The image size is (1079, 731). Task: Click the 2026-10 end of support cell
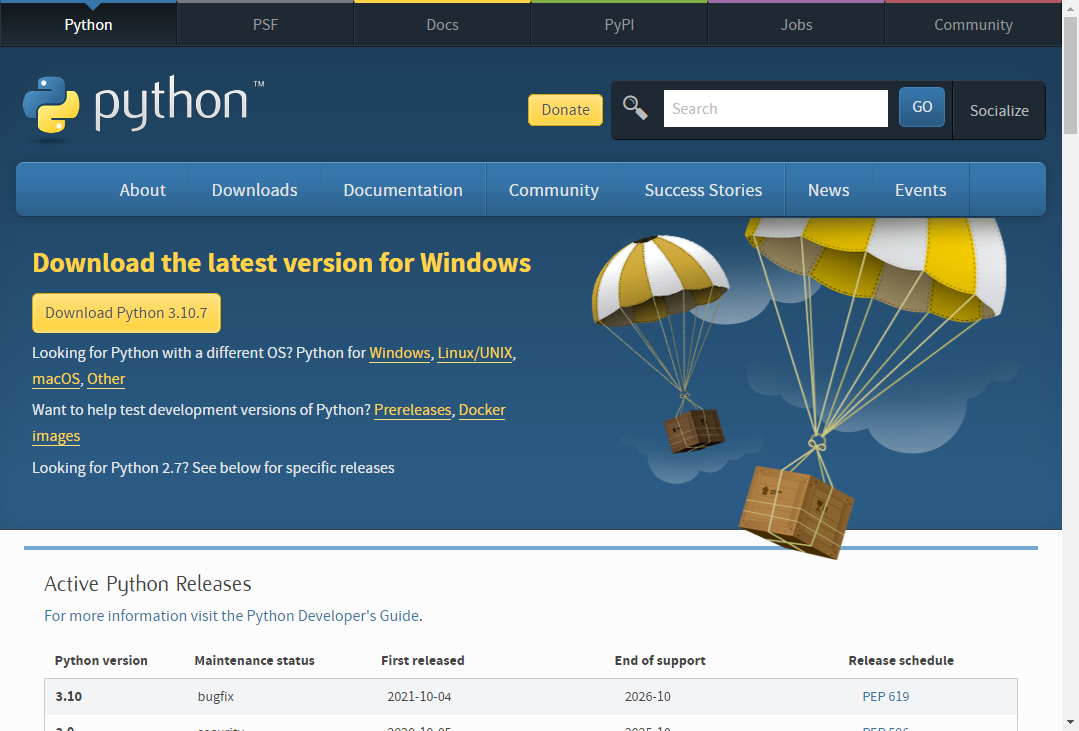pyautogui.click(x=648, y=697)
